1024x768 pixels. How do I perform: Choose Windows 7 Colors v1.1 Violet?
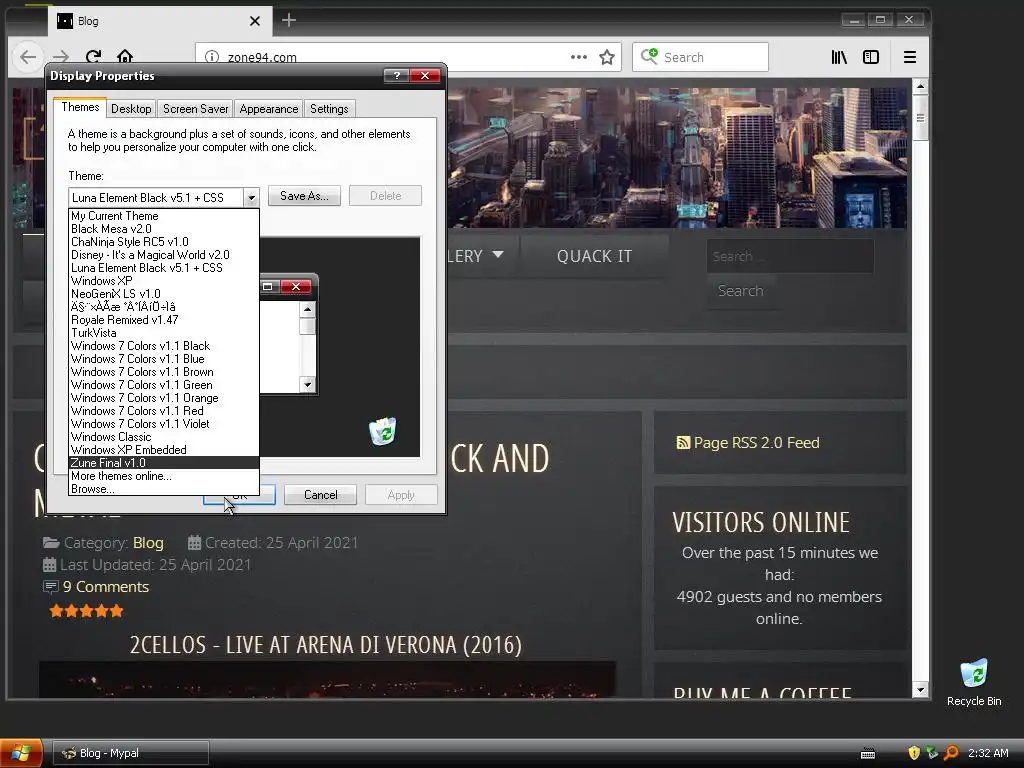(164, 424)
